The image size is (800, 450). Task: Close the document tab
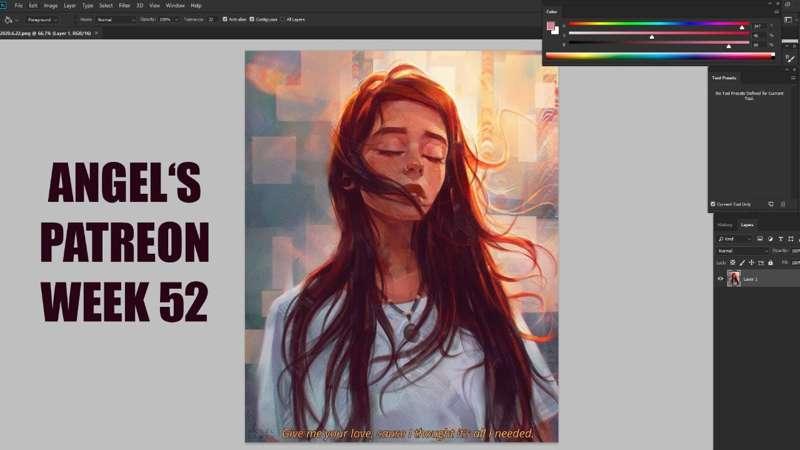tap(96, 33)
